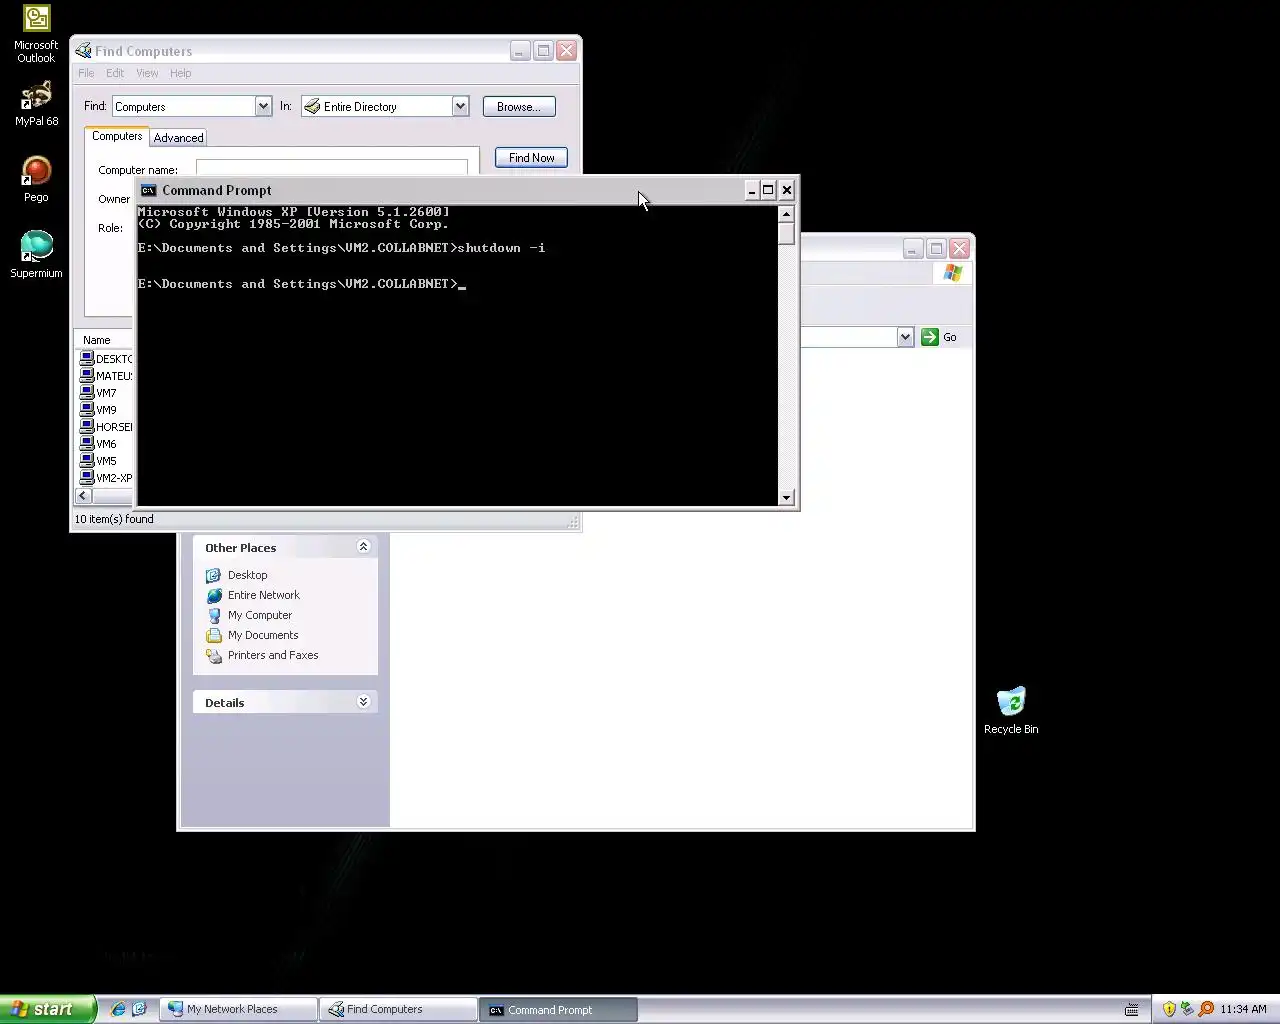Image resolution: width=1280 pixels, height=1024 pixels.
Task: Click the Computer name input field
Action: pos(332,168)
